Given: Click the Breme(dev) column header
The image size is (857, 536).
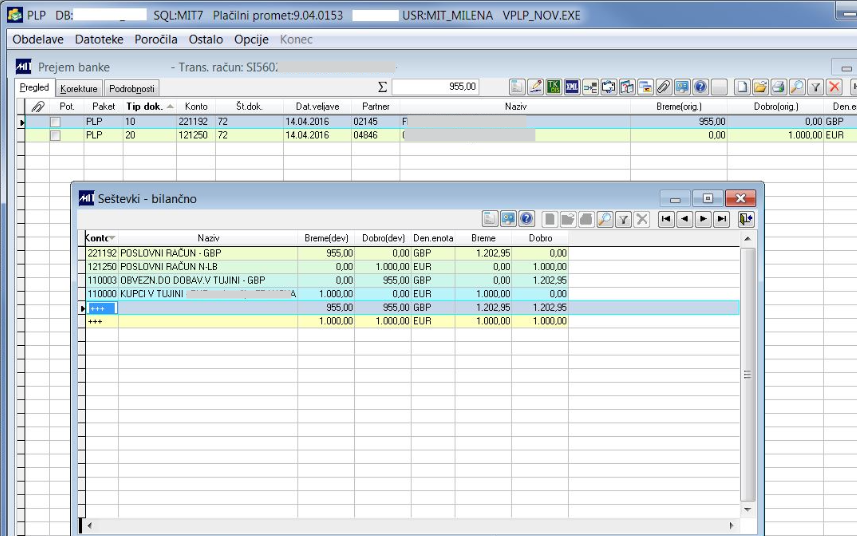Looking at the screenshot, I should click(x=326, y=238).
